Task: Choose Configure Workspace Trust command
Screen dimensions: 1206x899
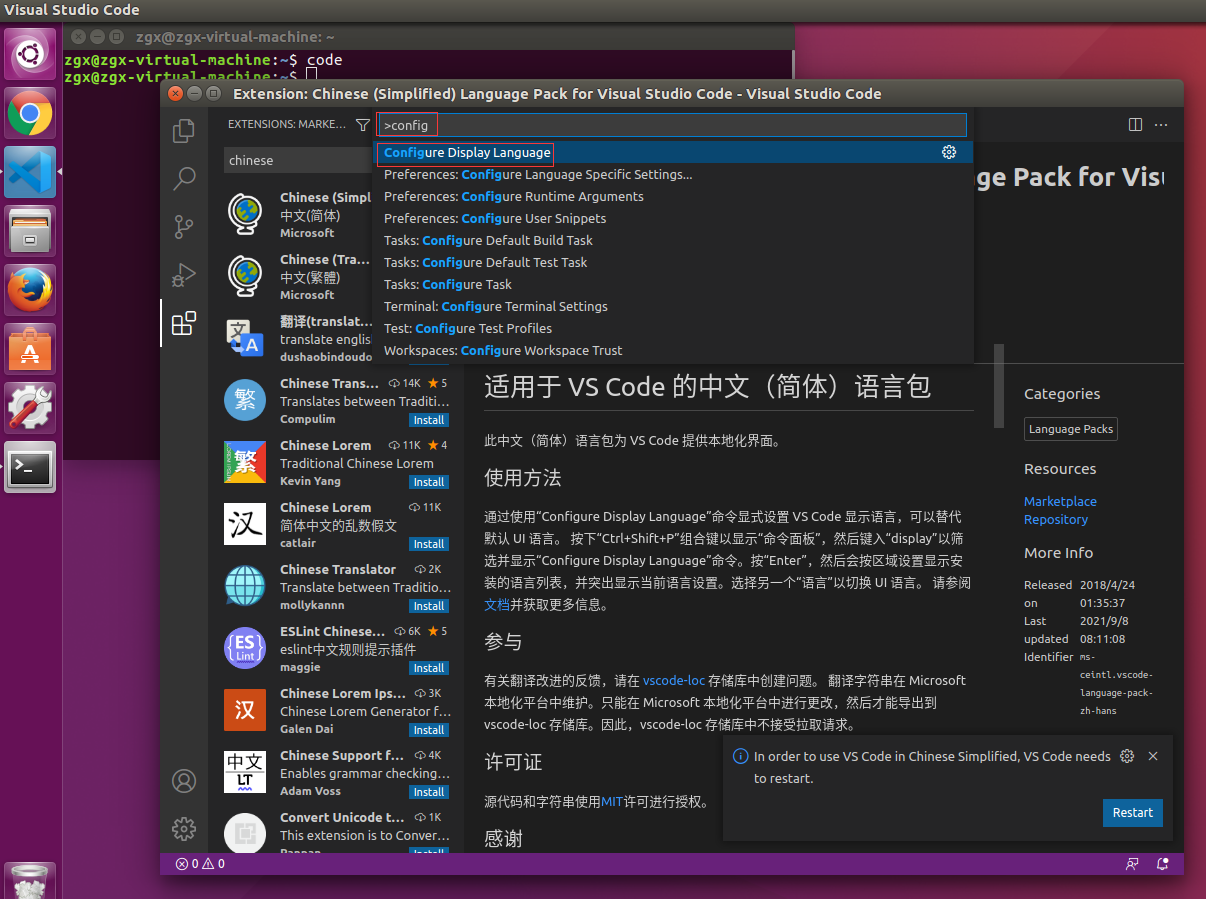Action: 673,350
